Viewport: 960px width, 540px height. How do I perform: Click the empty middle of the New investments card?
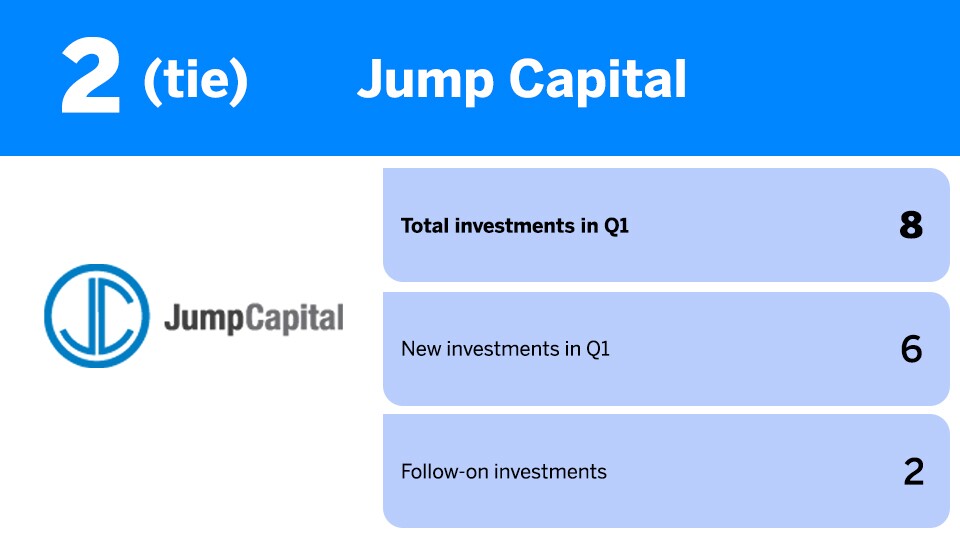(750, 349)
